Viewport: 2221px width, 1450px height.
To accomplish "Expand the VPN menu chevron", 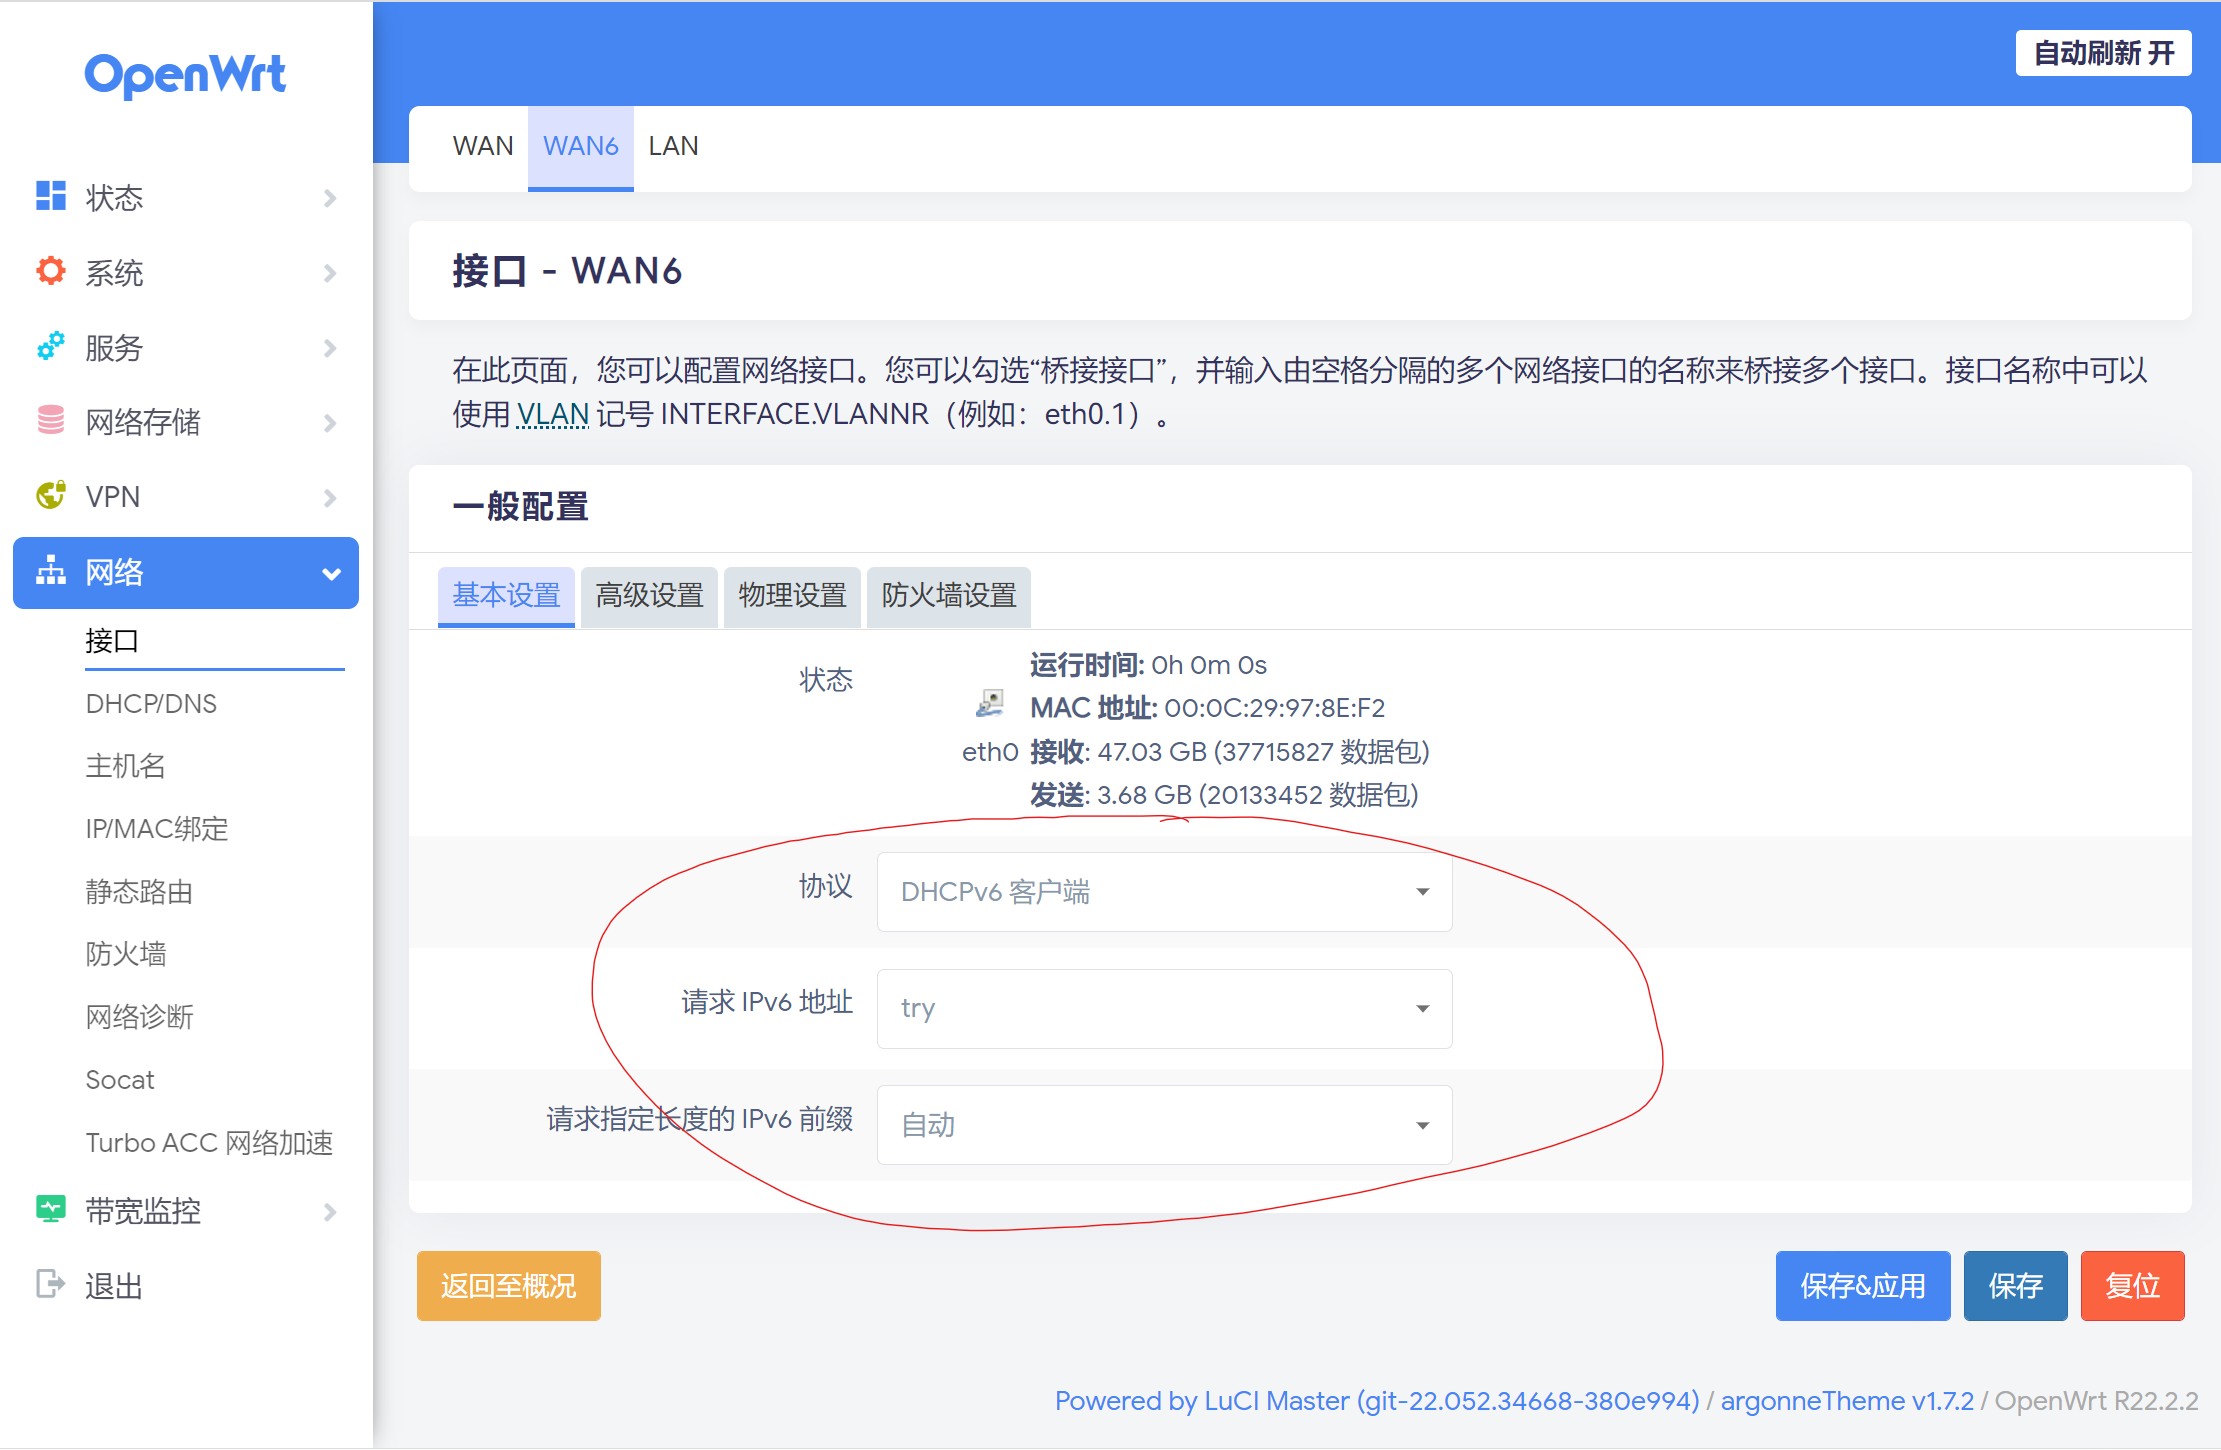I will 330,498.
